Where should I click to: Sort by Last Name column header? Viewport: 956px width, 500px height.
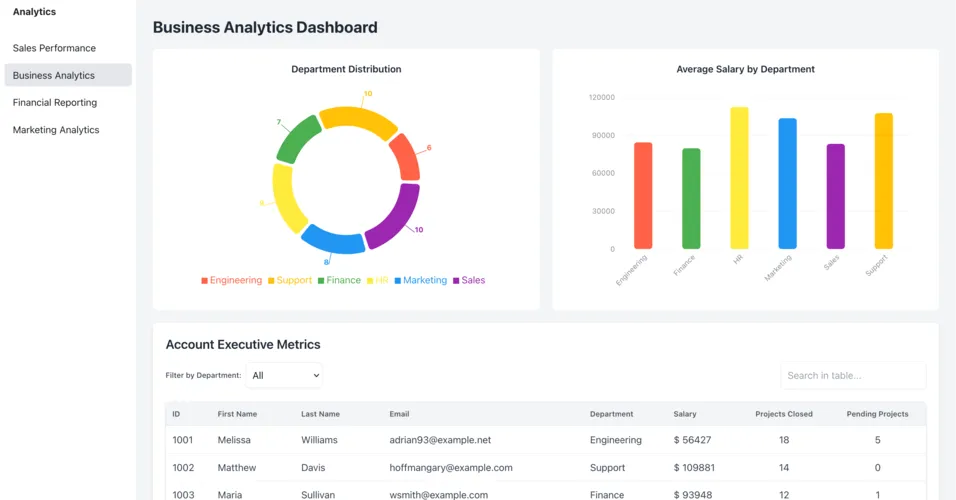coord(320,414)
